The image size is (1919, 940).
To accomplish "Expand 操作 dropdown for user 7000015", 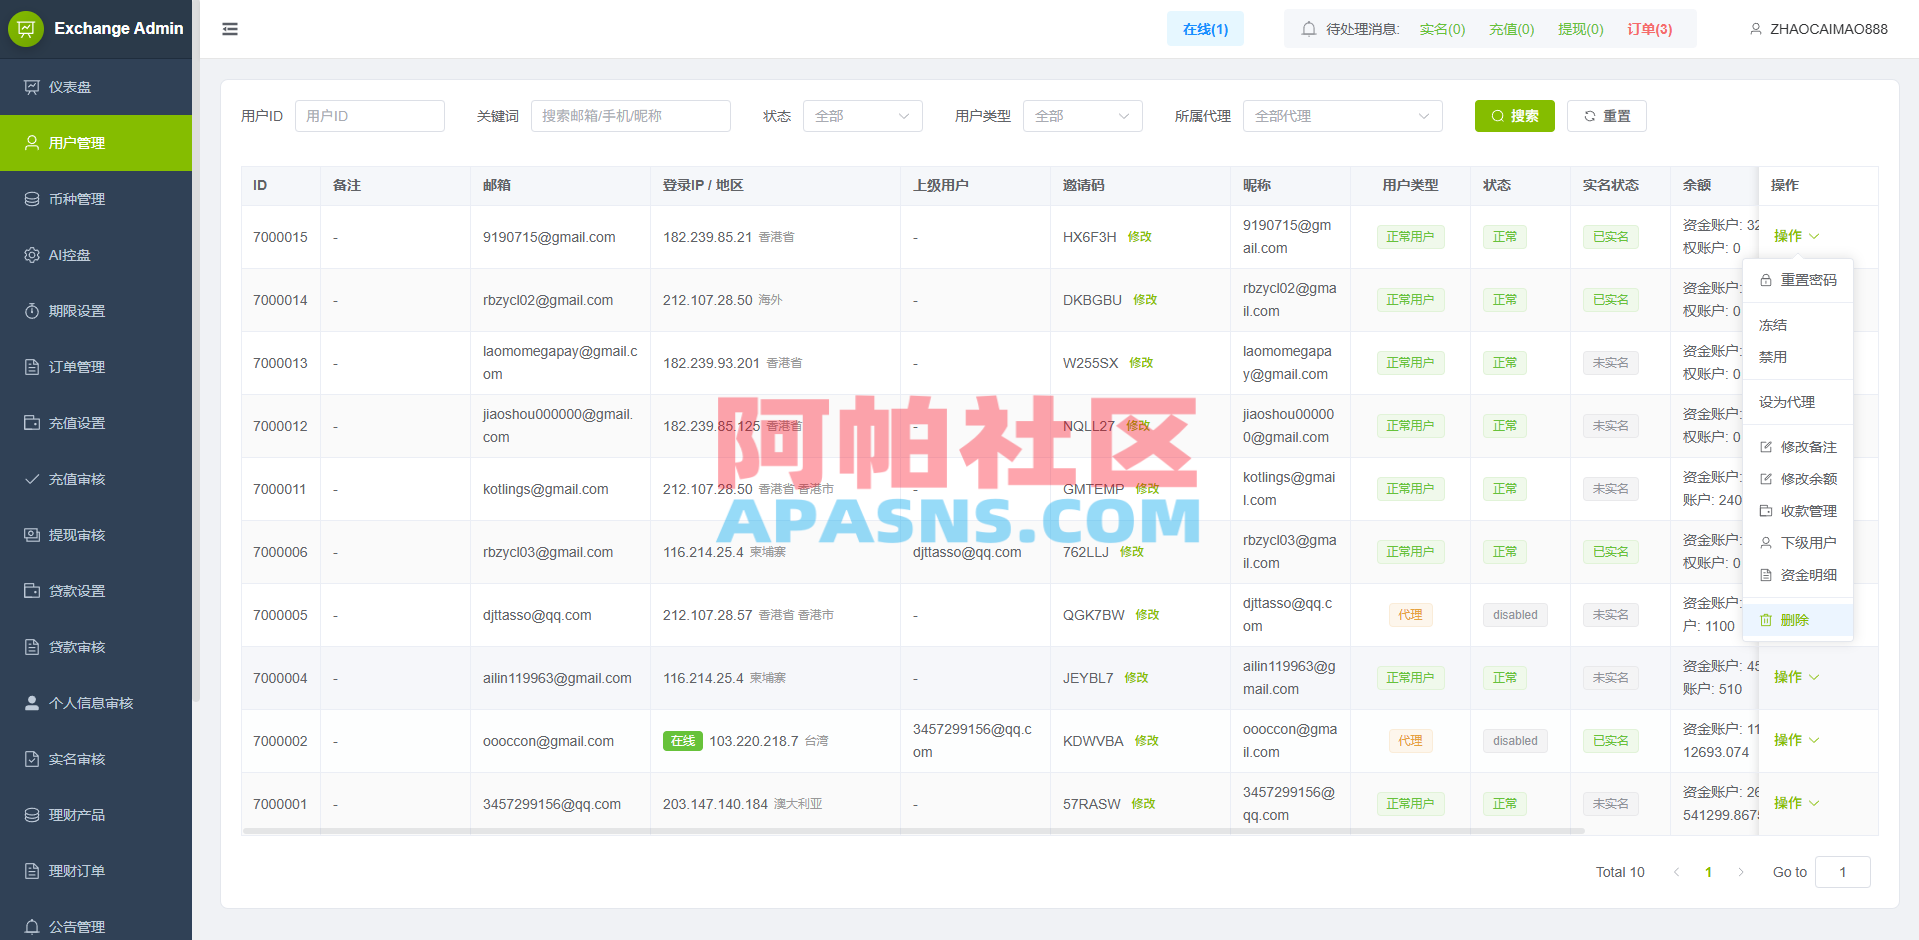I will click(x=1796, y=236).
